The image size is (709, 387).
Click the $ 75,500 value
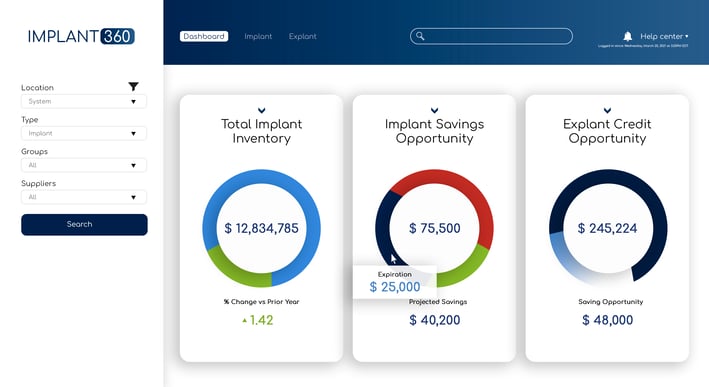(x=435, y=228)
